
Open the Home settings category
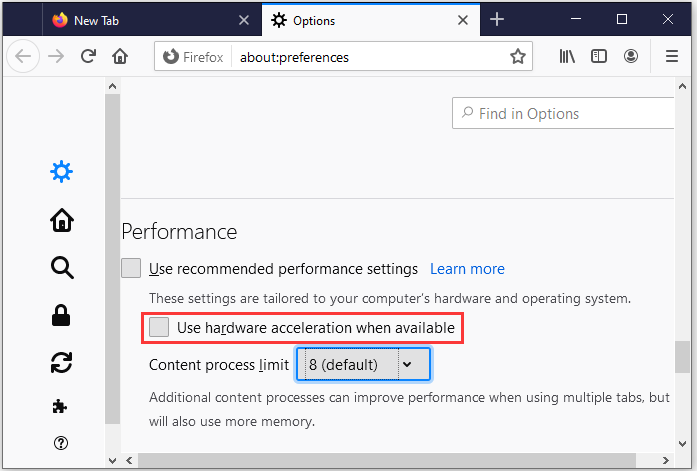click(x=62, y=220)
